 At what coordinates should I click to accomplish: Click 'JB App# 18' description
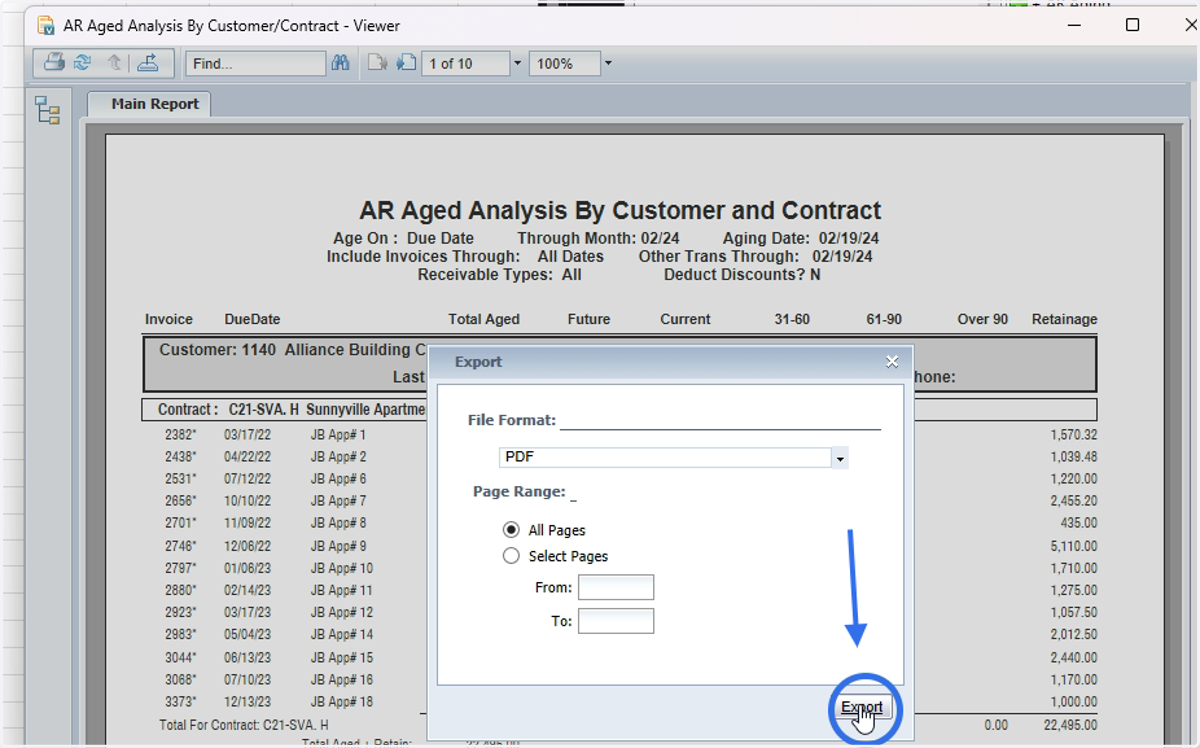click(342, 701)
